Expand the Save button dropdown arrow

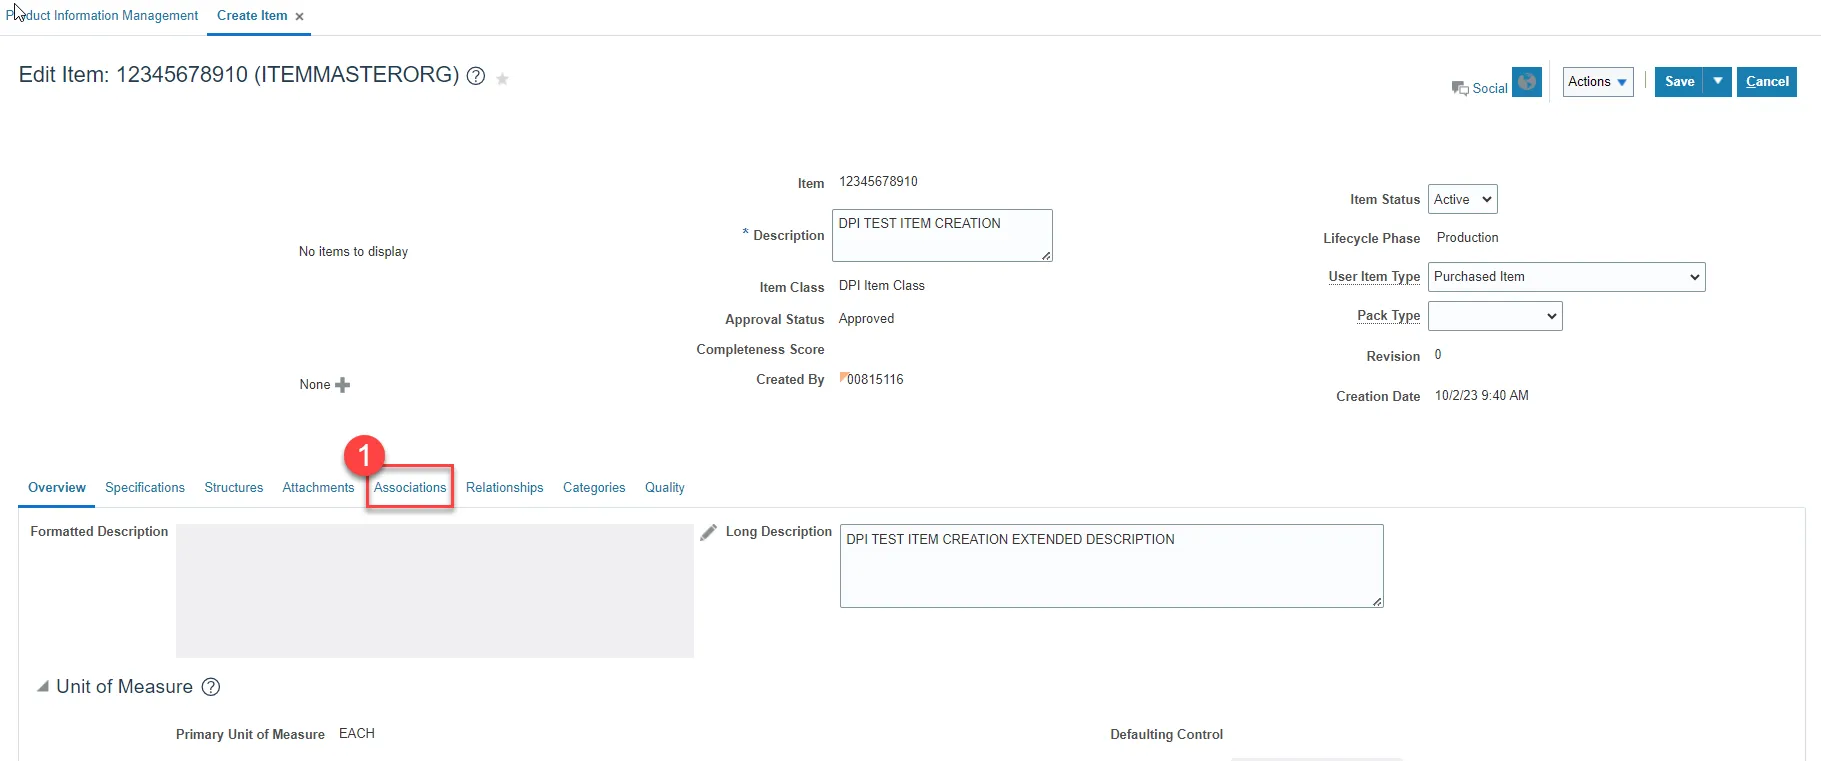tap(1718, 82)
